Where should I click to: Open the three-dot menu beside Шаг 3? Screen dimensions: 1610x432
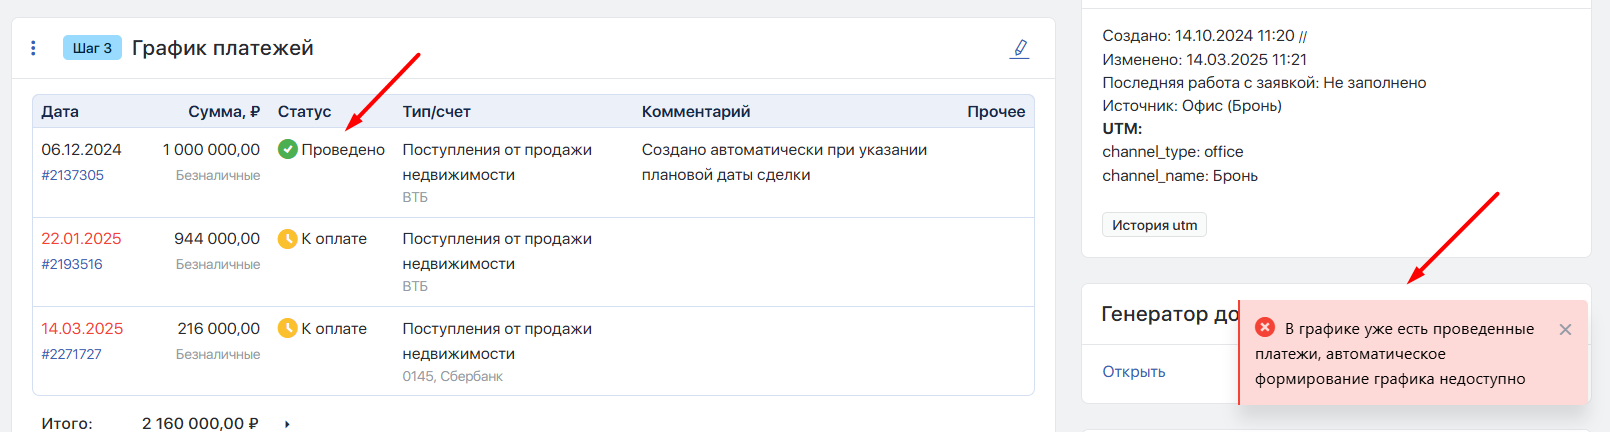click(x=33, y=48)
